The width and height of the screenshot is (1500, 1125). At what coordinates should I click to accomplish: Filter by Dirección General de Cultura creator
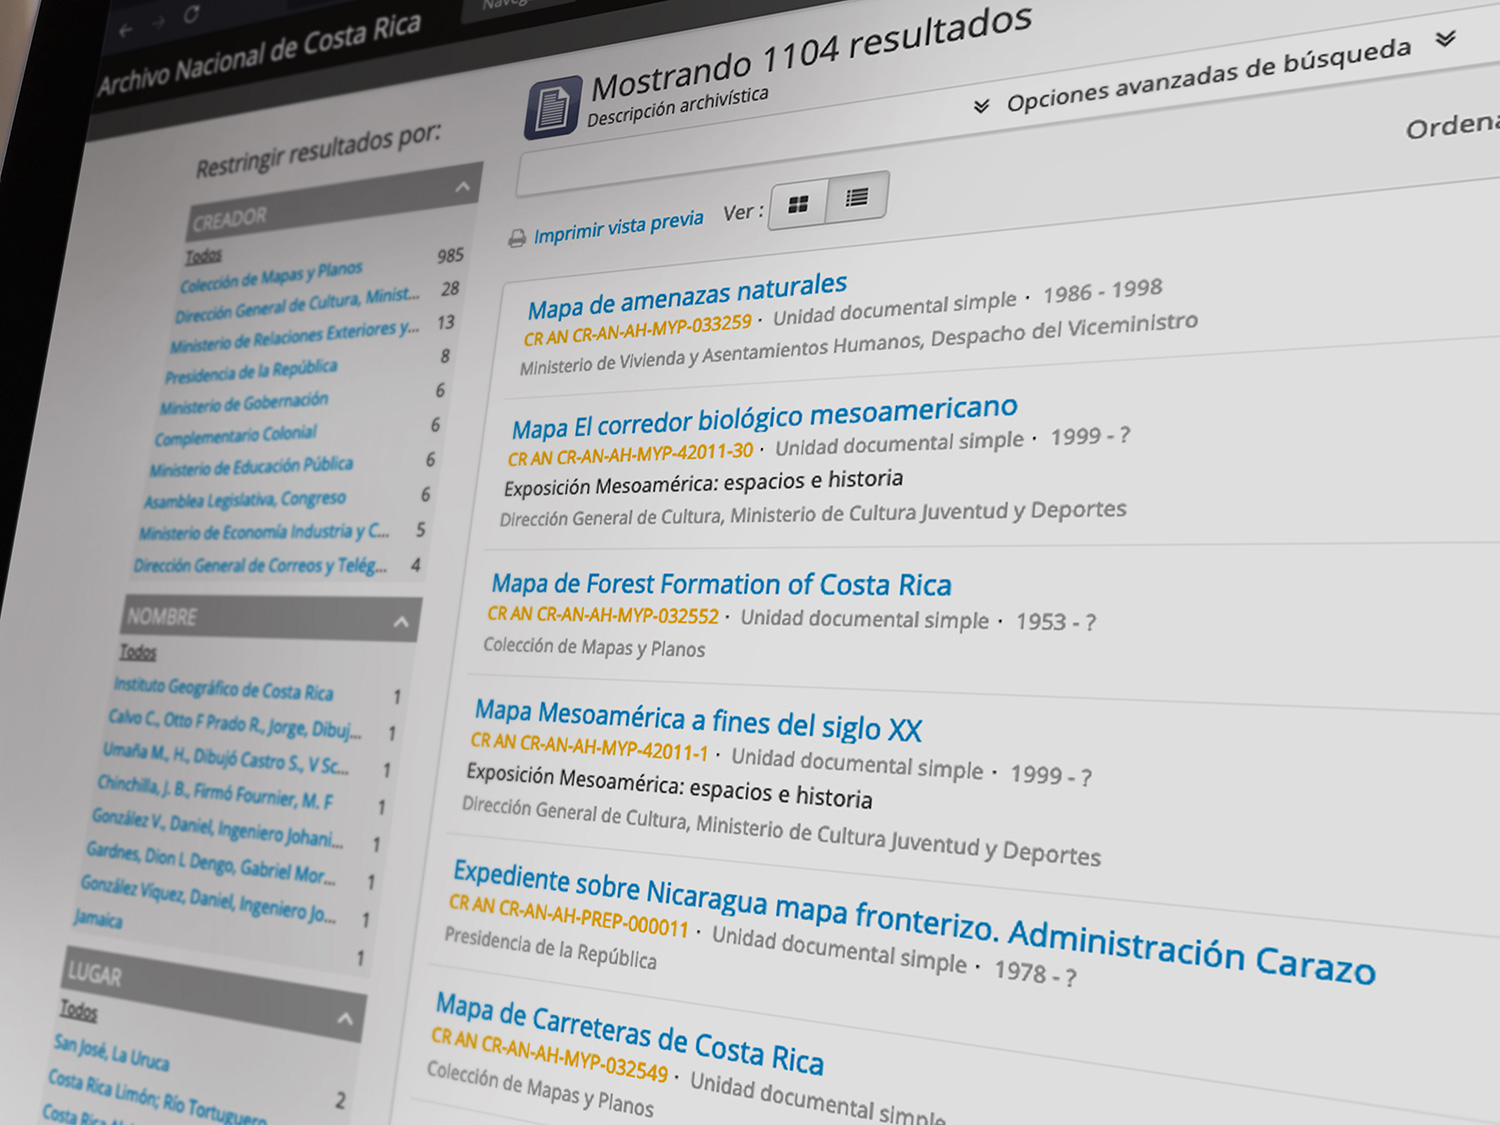[297, 304]
